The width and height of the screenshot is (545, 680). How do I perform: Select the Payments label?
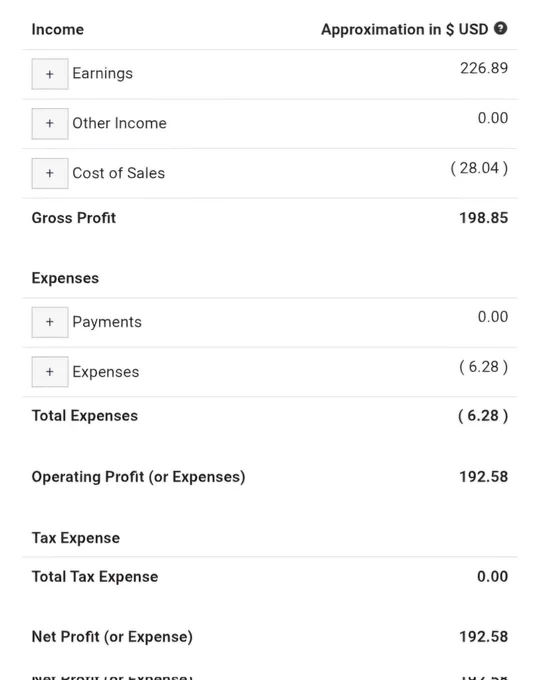click(x=107, y=322)
